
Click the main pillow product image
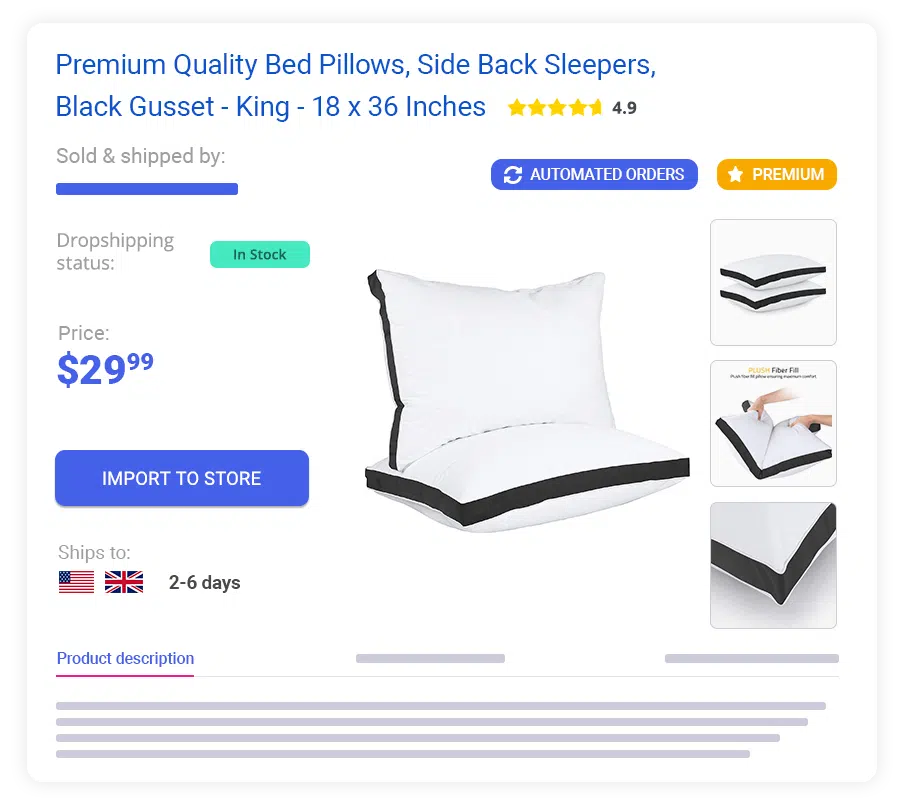[527, 399]
